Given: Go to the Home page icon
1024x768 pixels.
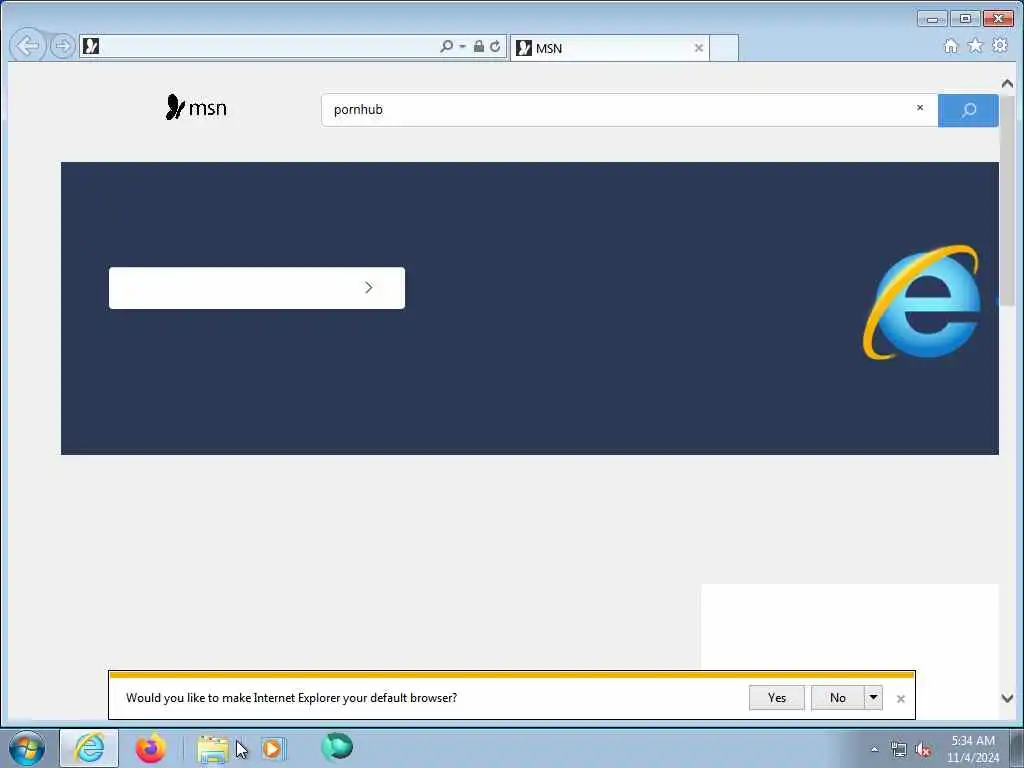Looking at the screenshot, I should pos(951,46).
